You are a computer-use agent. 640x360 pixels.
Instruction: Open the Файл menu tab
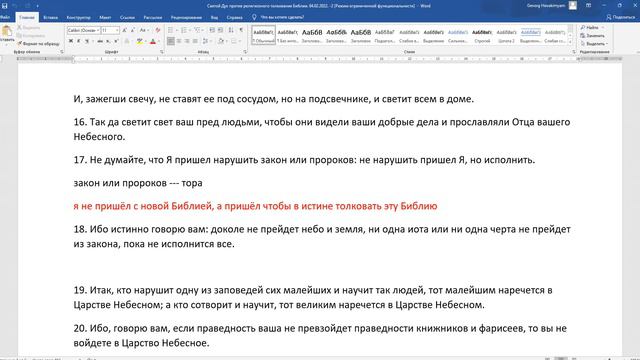5,17
